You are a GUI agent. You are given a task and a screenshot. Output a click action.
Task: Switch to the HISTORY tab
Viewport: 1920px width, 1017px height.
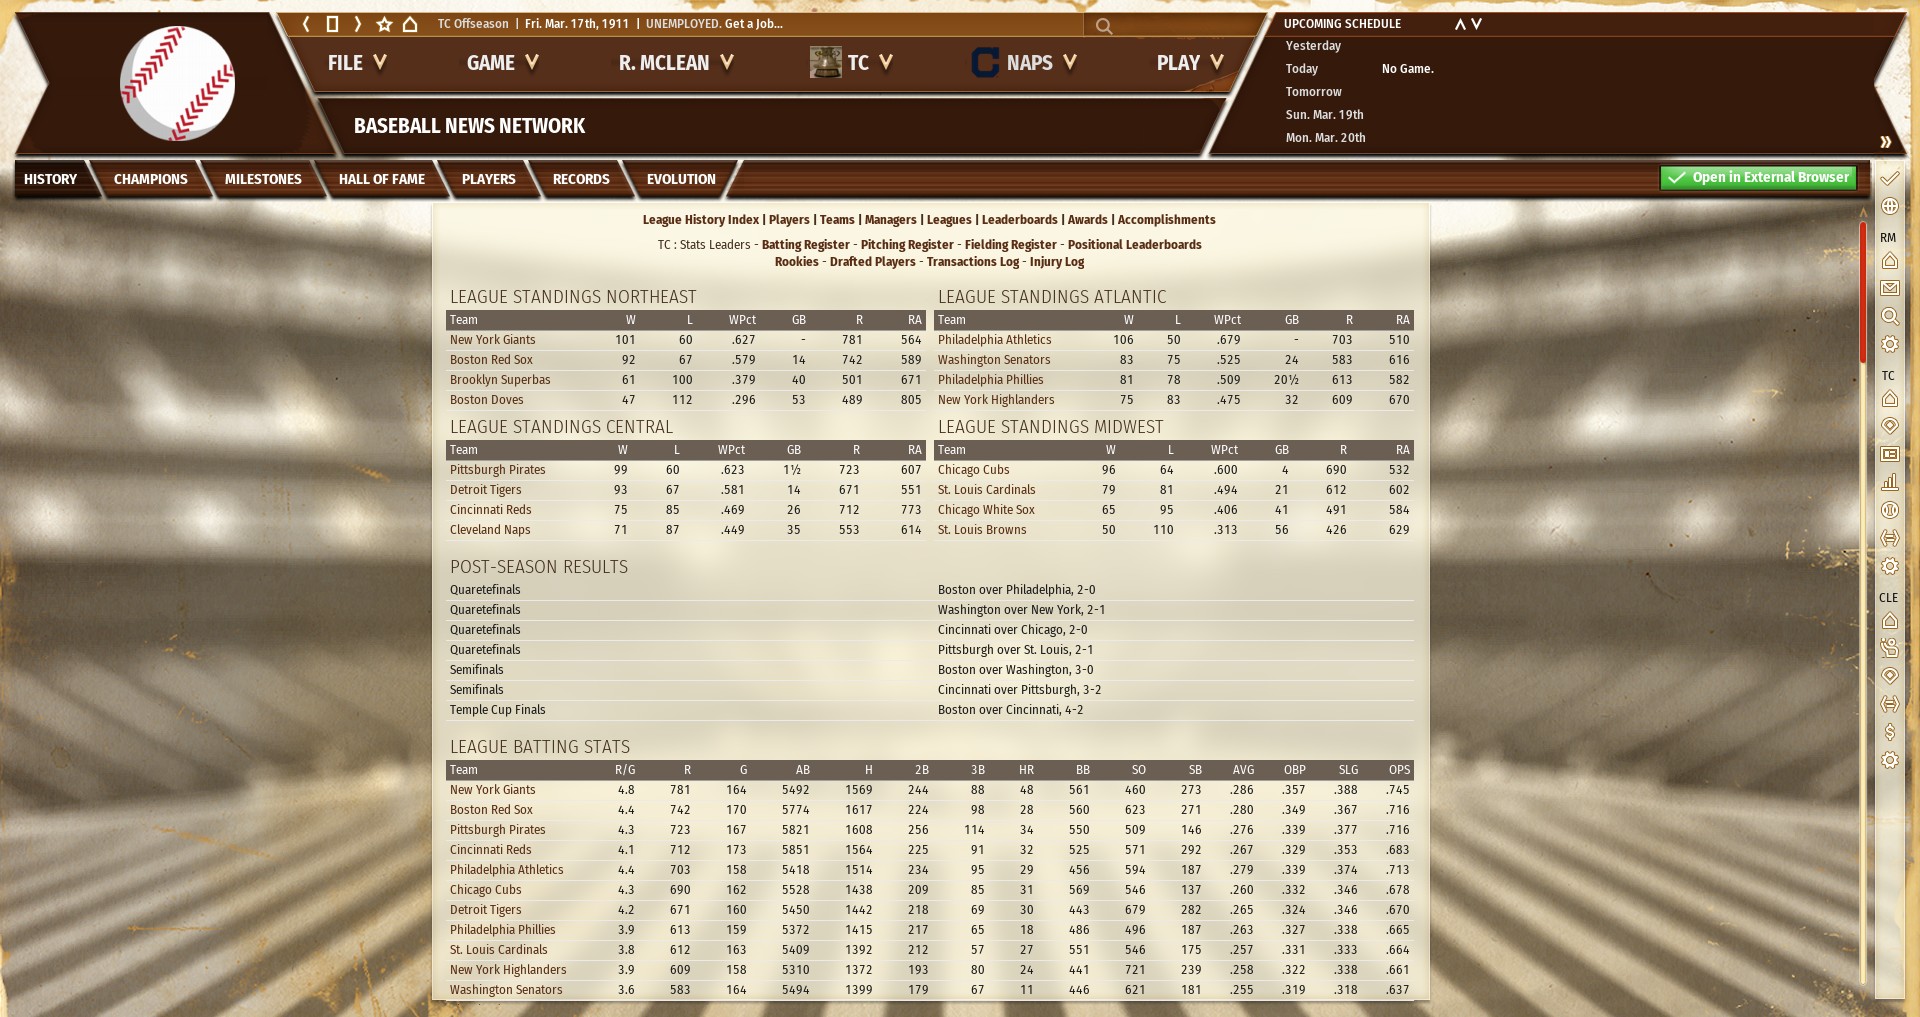coord(51,179)
